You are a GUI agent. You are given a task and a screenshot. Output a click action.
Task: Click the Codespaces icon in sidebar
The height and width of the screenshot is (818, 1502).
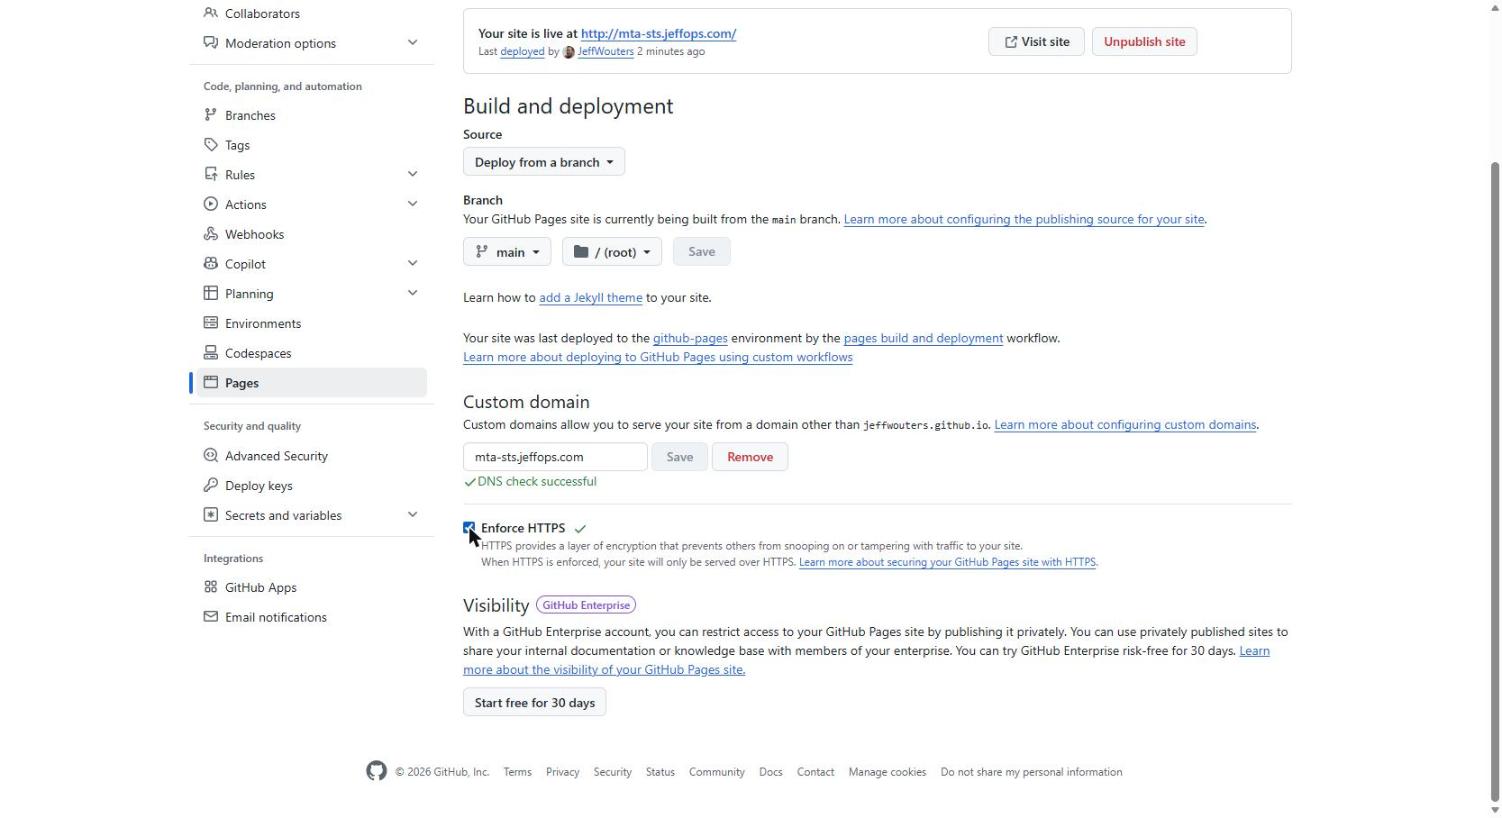point(210,353)
